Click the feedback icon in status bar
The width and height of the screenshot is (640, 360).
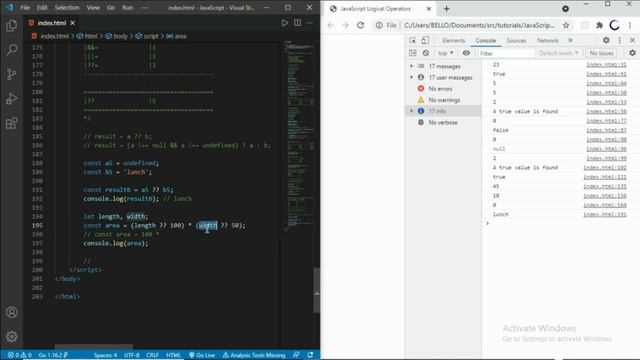(296, 355)
